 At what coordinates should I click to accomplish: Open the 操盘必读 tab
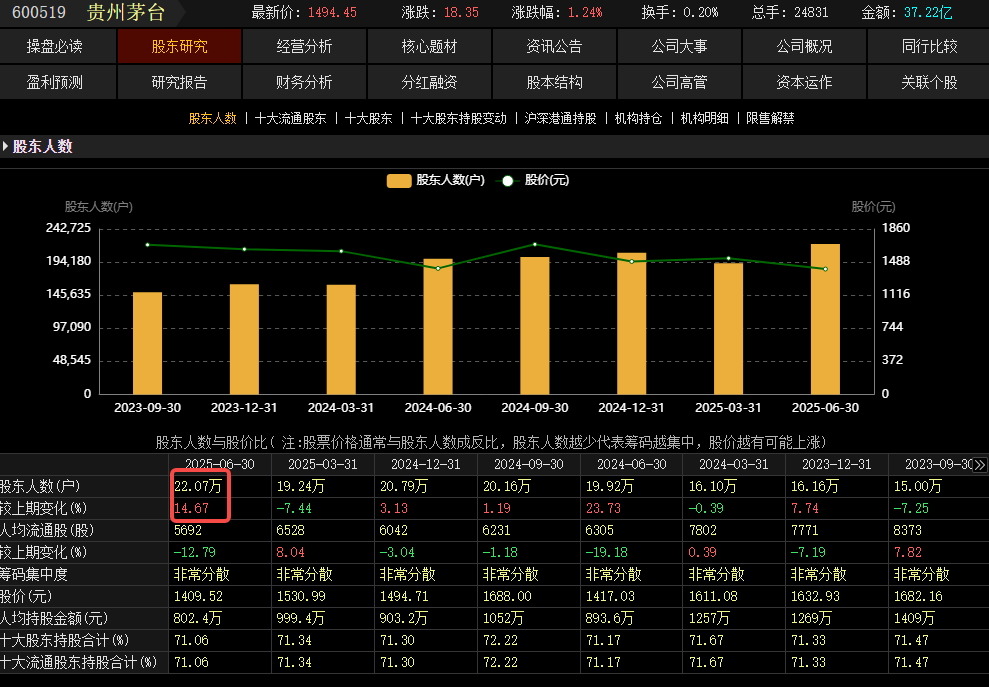pyautogui.click(x=55, y=47)
